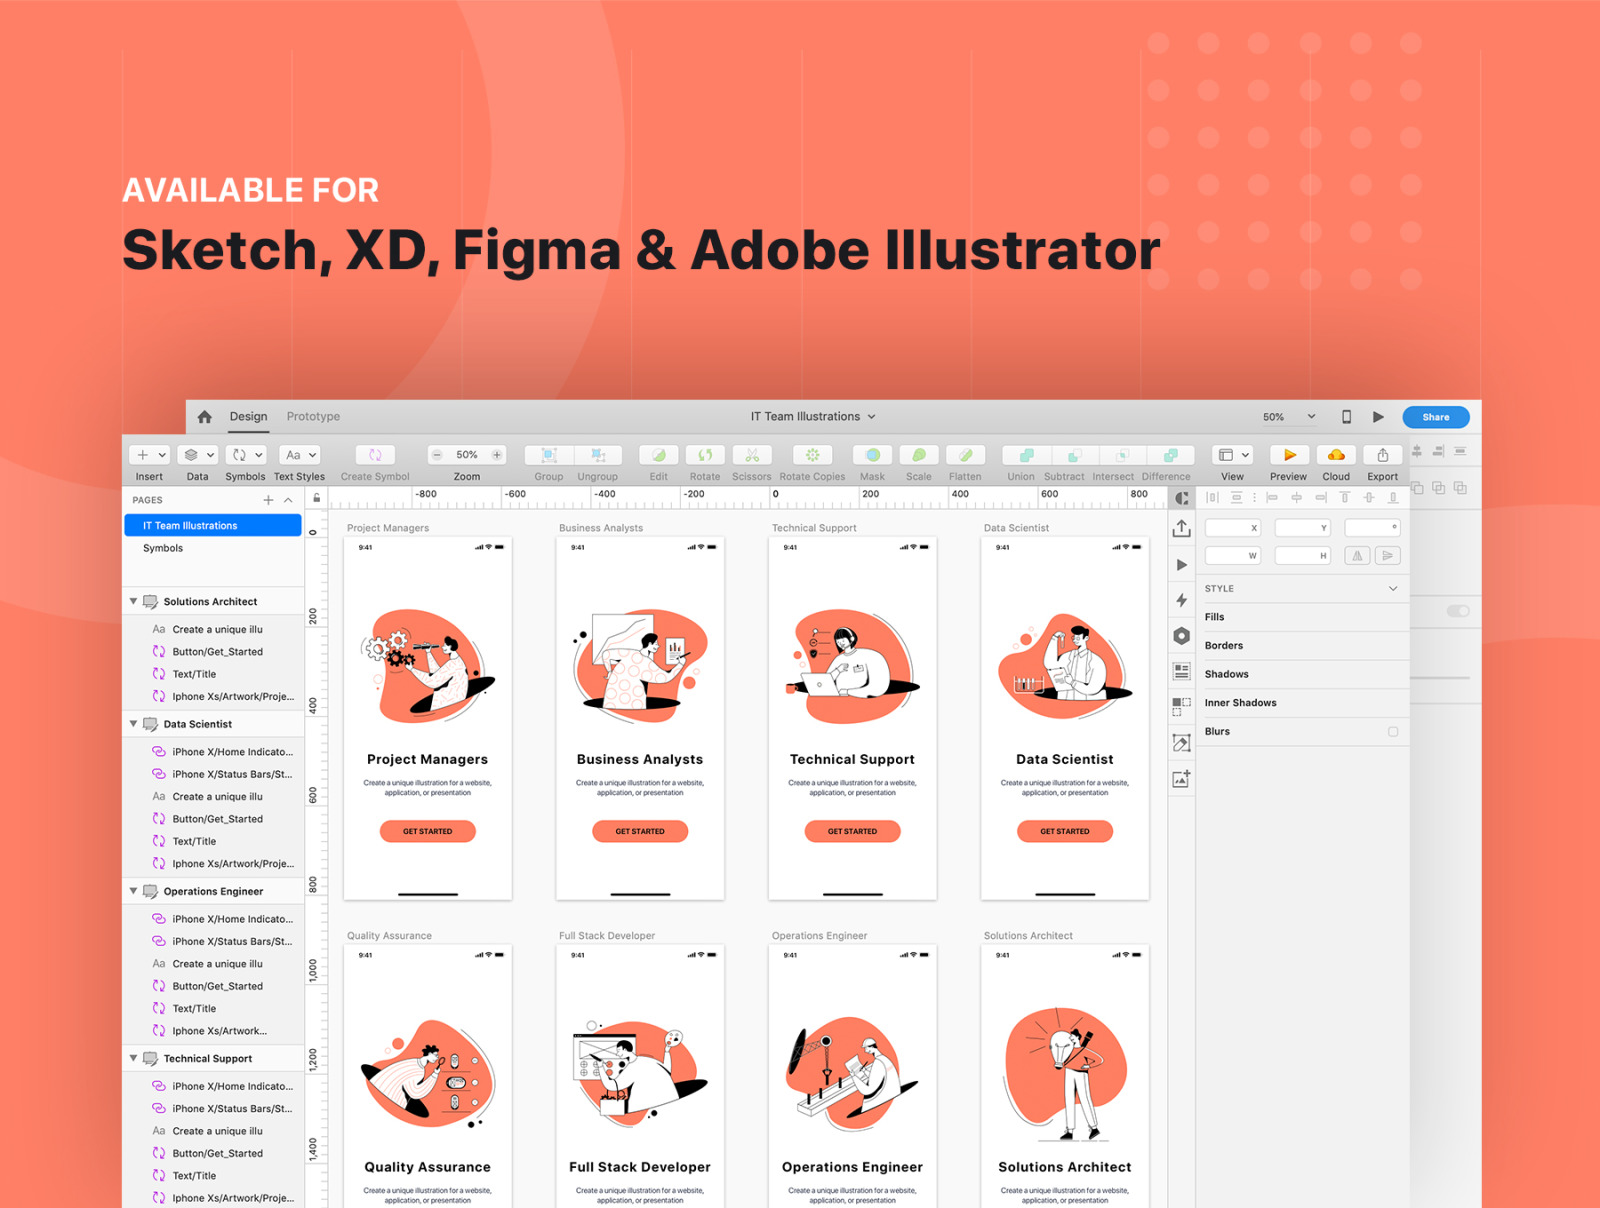The height and width of the screenshot is (1208, 1600).
Task: Click the Ungroup toolbar icon
Action: click(x=598, y=455)
